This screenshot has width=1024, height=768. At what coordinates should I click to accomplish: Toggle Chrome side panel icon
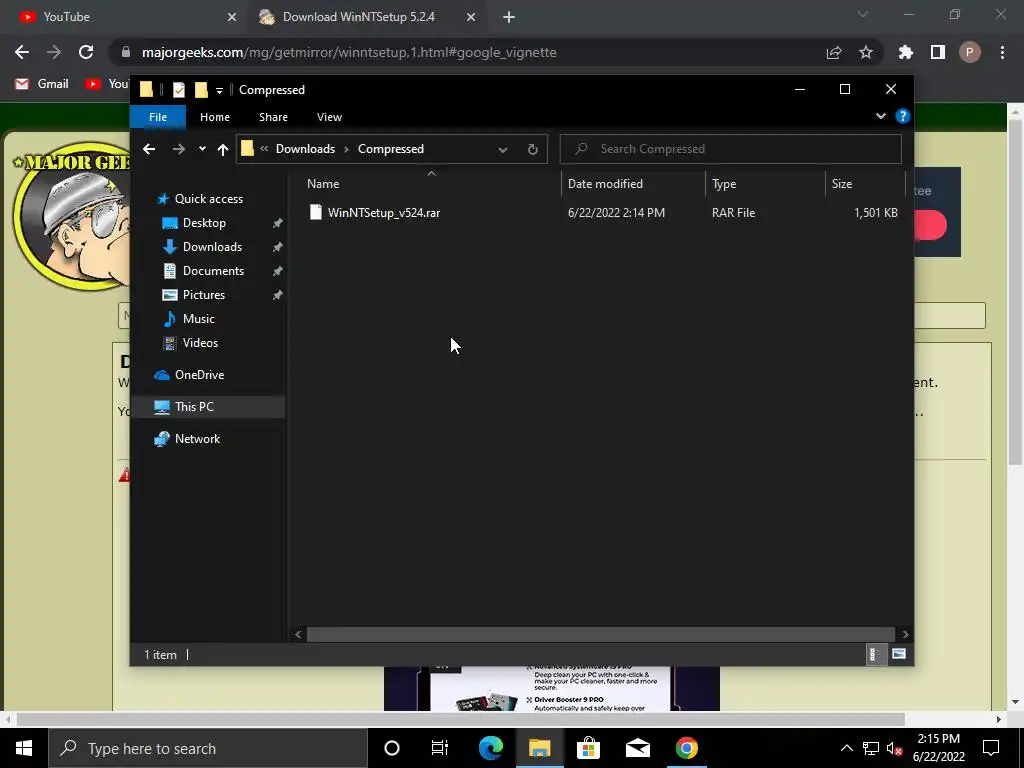(938, 52)
